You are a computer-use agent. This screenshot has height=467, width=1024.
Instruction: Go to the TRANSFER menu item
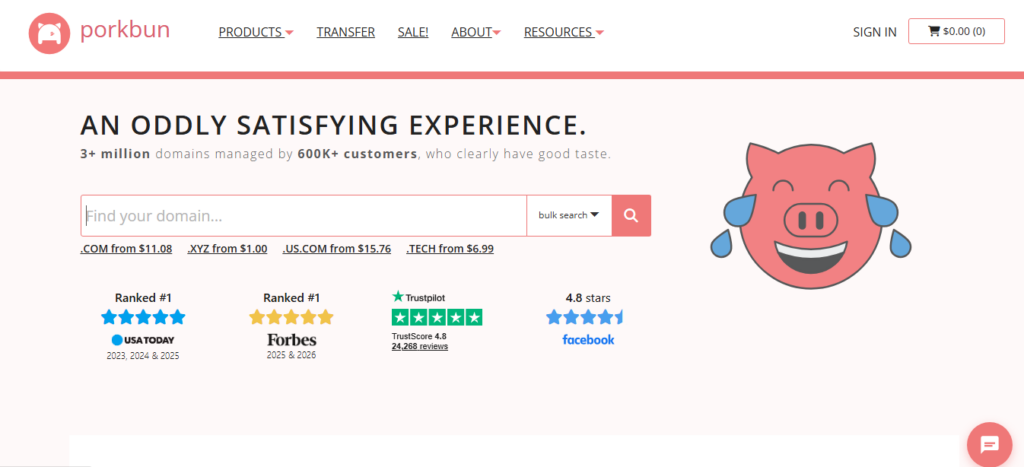pos(345,32)
